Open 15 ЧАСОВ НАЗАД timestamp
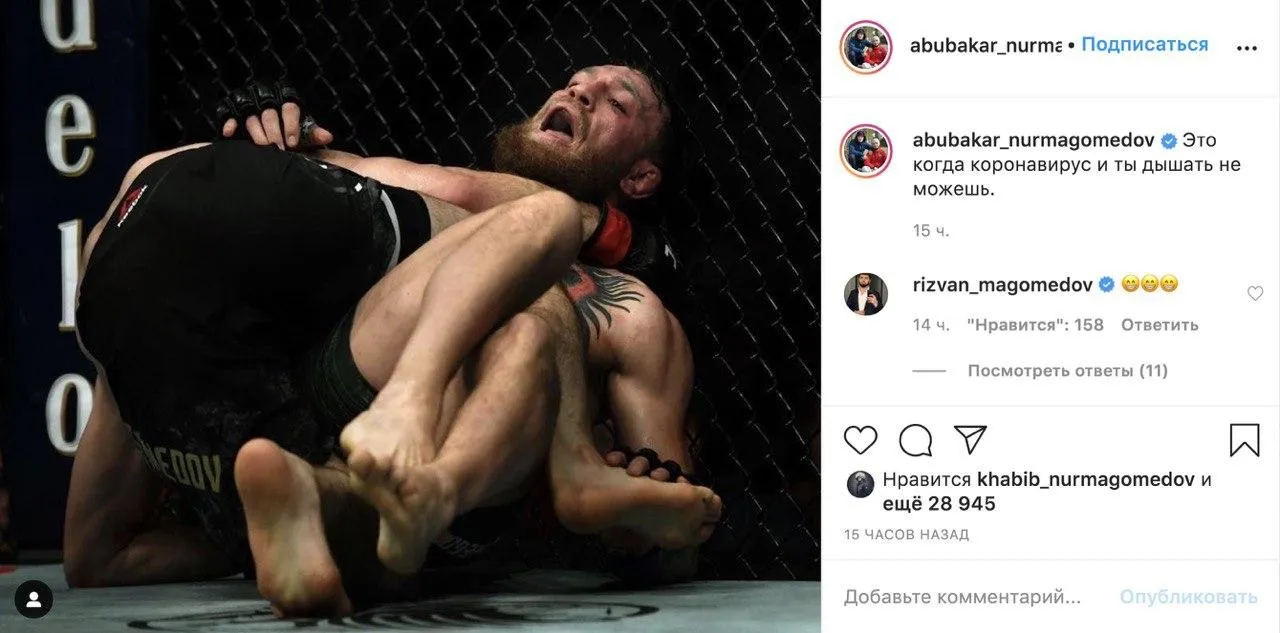 pos(906,535)
